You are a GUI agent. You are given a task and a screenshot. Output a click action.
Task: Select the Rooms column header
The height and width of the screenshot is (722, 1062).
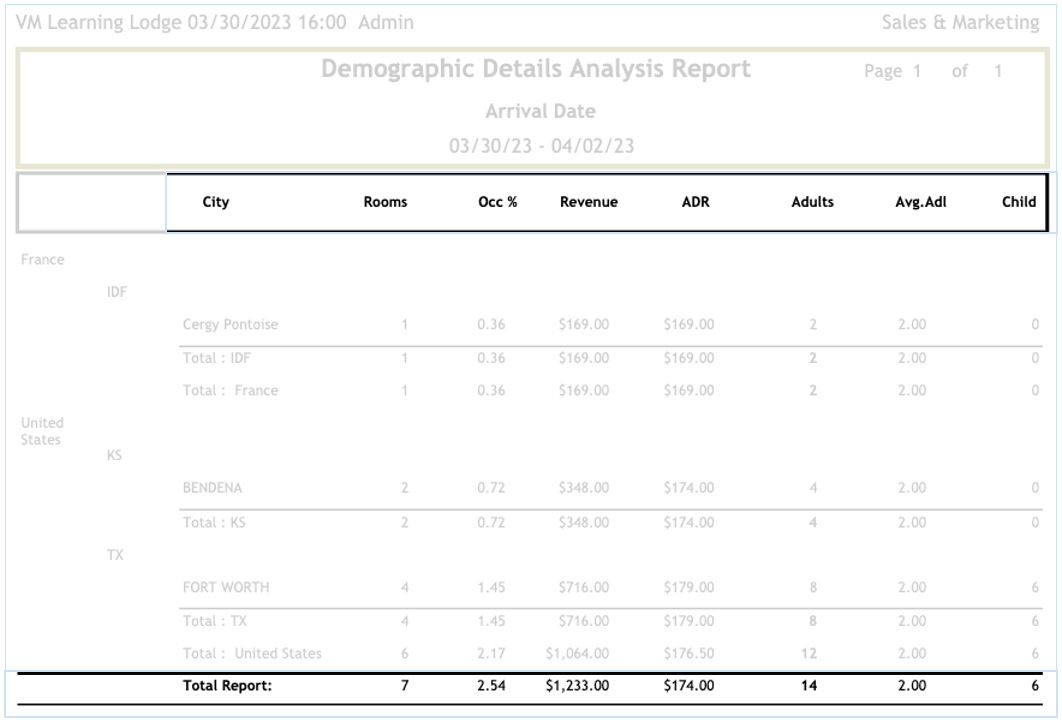click(385, 202)
